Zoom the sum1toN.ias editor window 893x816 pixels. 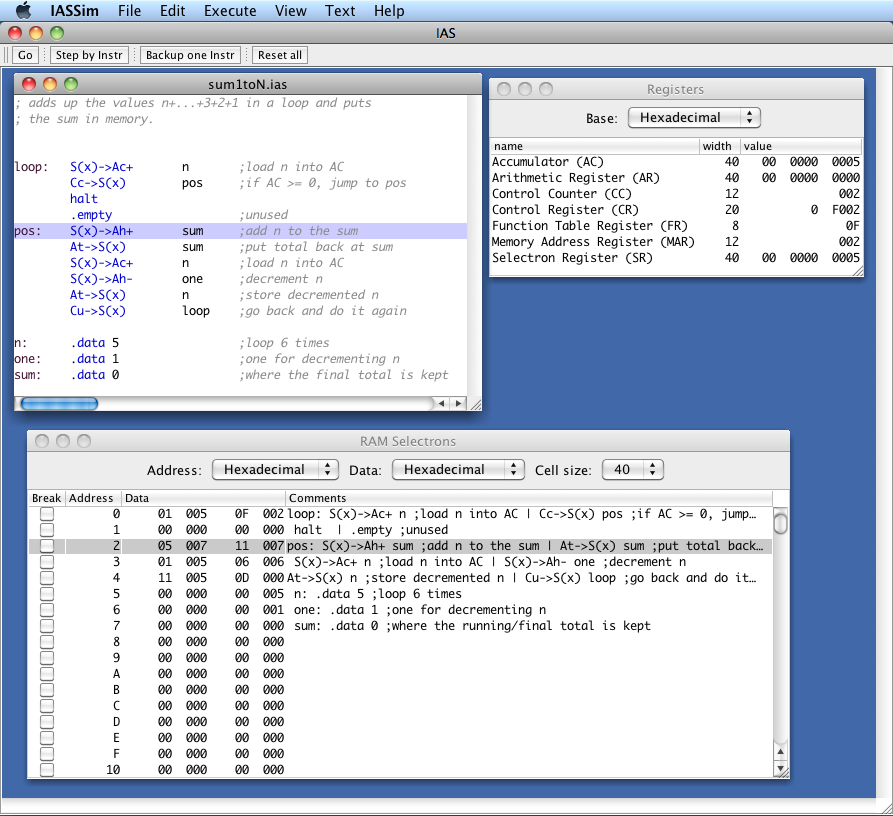71,84
